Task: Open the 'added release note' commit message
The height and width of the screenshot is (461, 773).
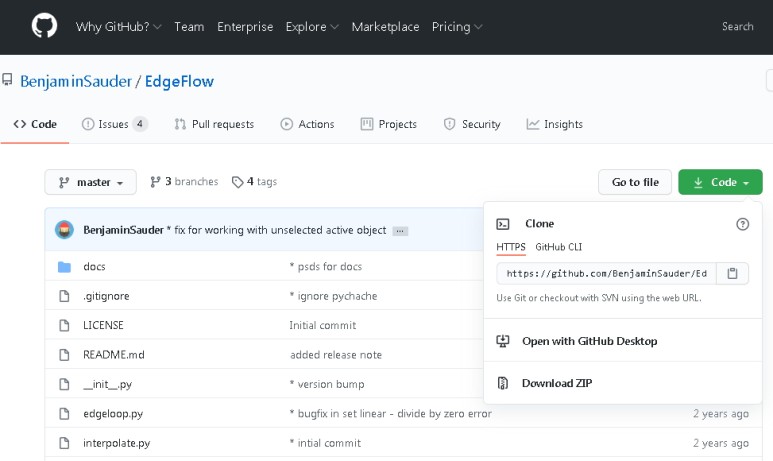Action: pyautogui.click(x=336, y=355)
